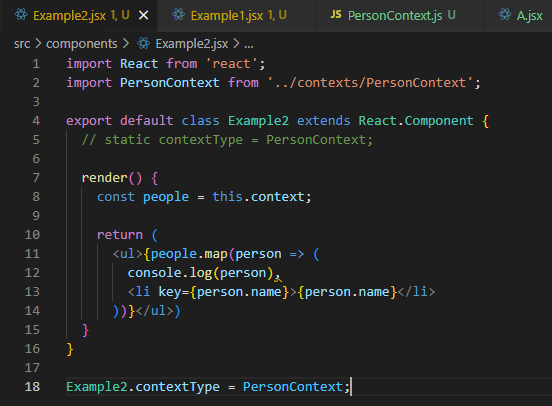
Task: Expand breadcrumb chevron after components
Action: coord(126,44)
